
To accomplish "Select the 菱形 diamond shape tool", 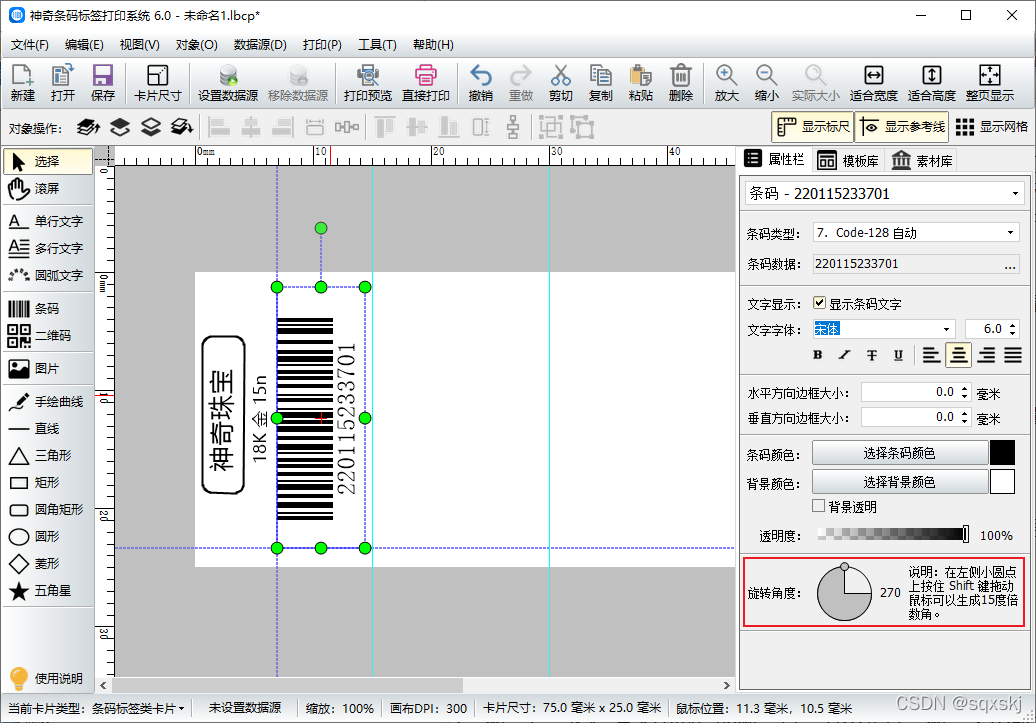I will (48, 564).
